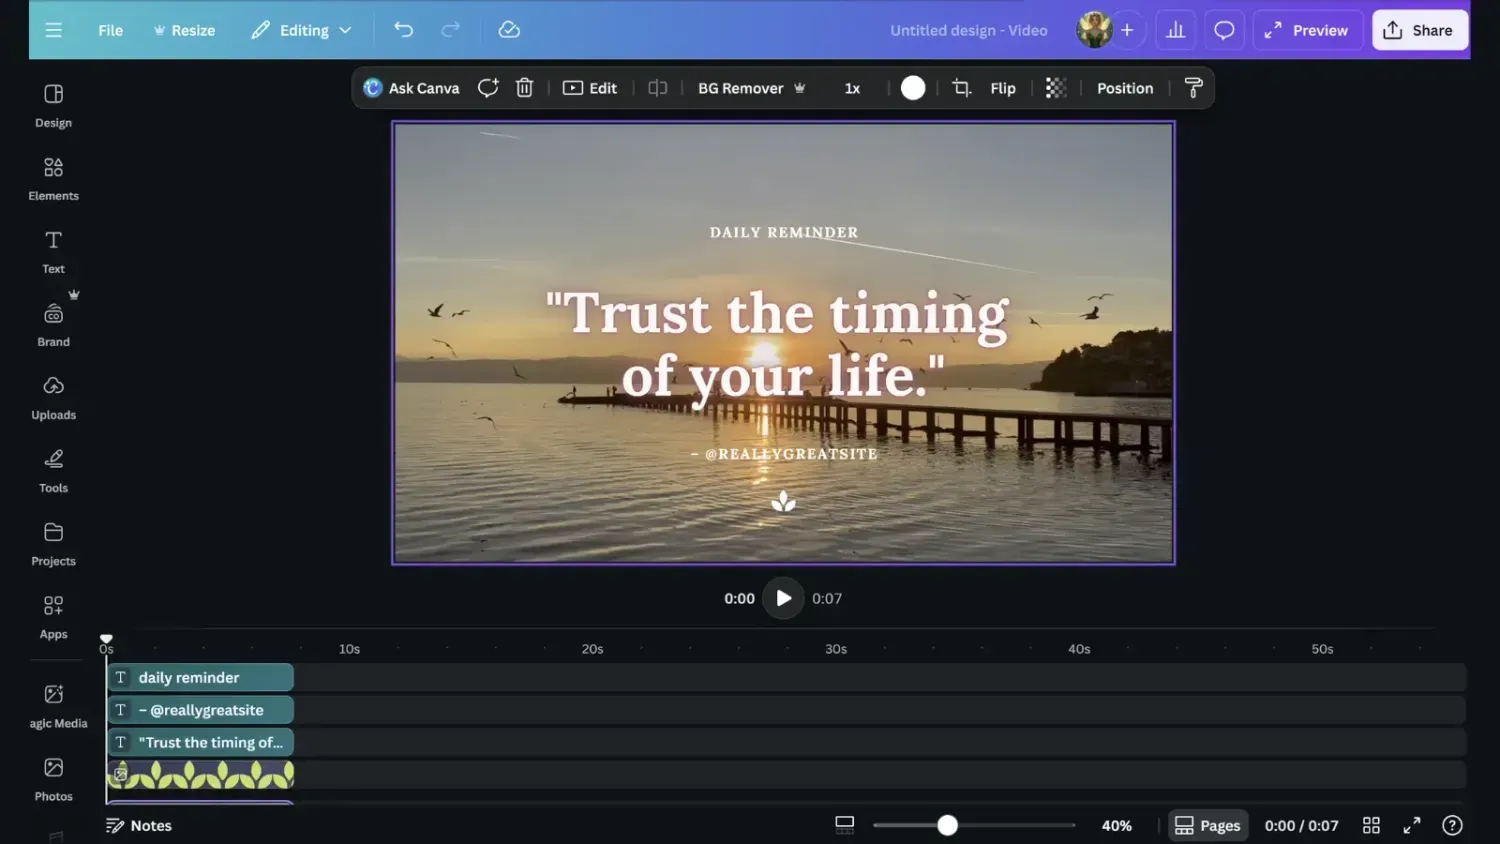Click the white color swatch in the toolbar
Viewport: 1500px width, 844px height.
[x=913, y=88]
